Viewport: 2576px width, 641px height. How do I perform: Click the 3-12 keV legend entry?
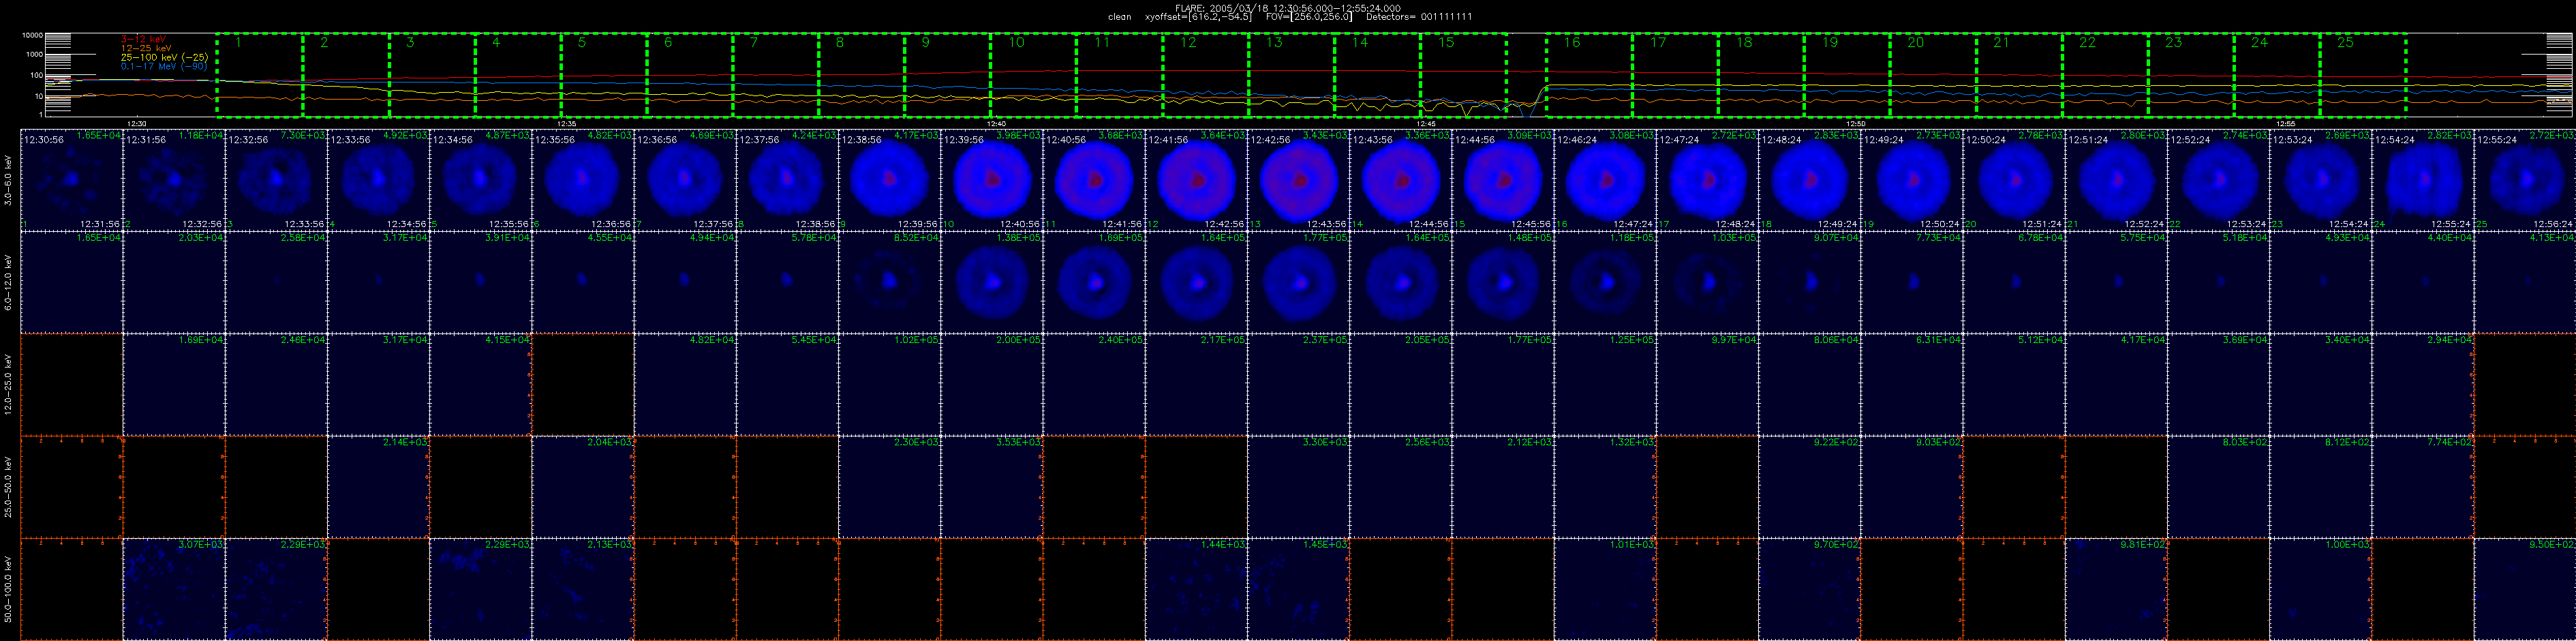point(143,39)
